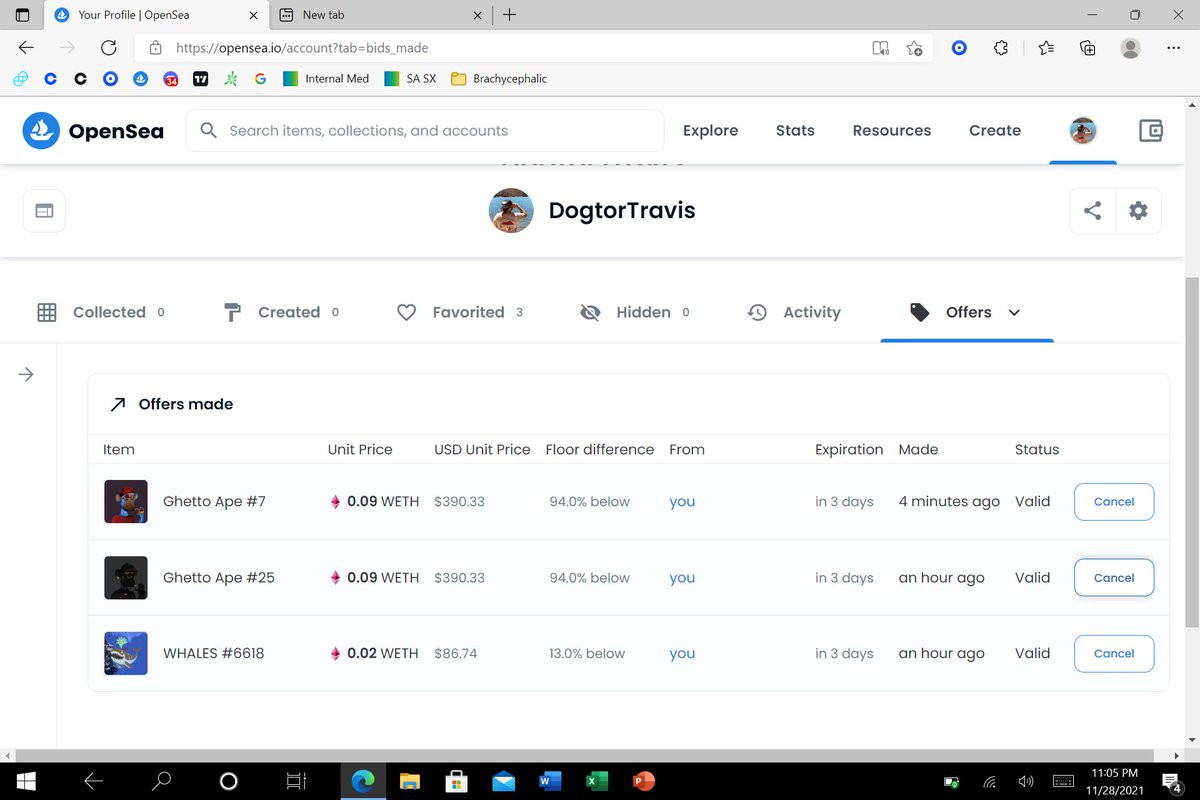Cancel the Ghetto Ape #7 offer

pos(1114,502)
